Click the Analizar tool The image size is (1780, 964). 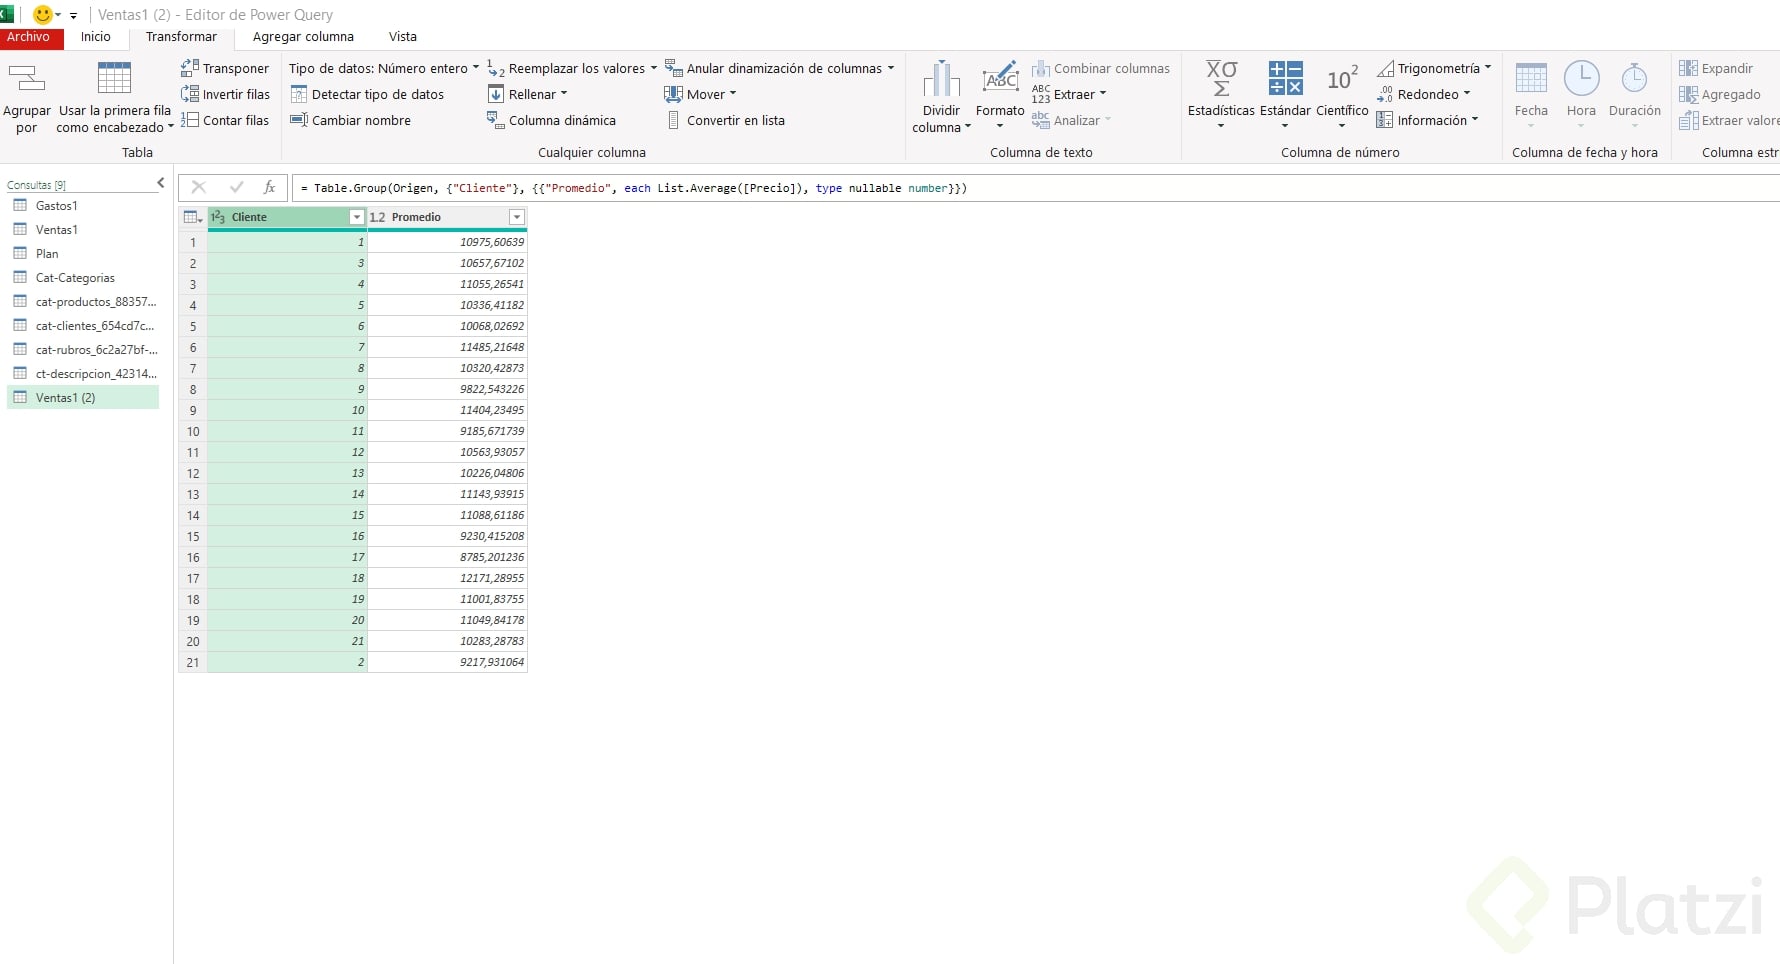[1072, 120]
